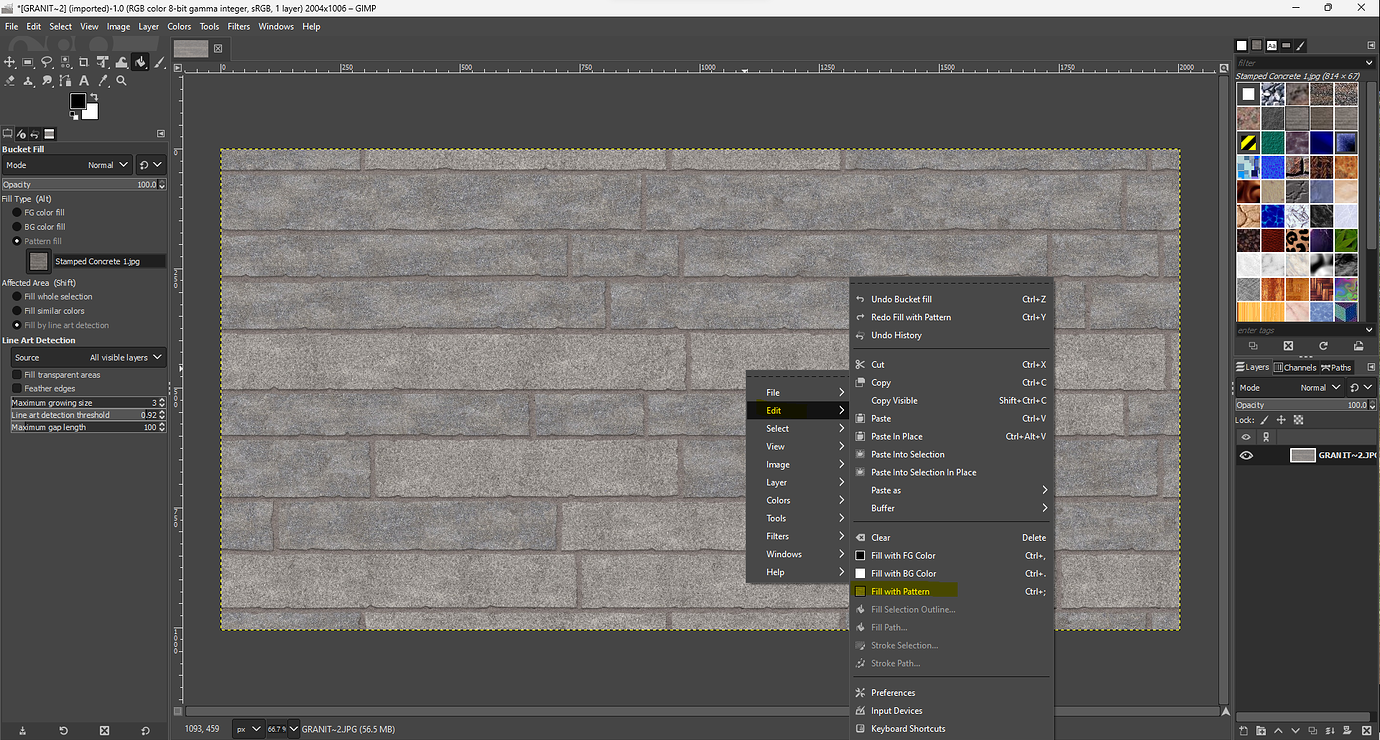Select the Rectangle Select tool
Image resolution: width=1380 pixels, height=740 pixels.
point(28,63)
